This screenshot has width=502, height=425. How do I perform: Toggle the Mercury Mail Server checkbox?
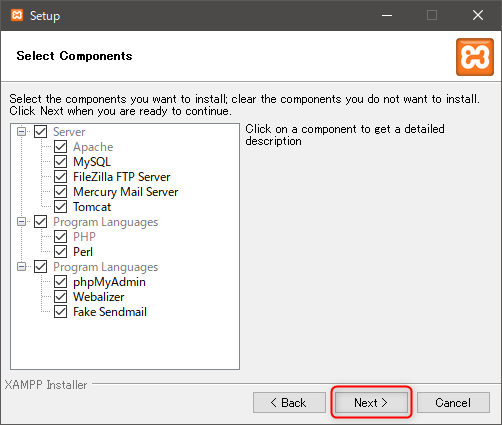point(60,192)
